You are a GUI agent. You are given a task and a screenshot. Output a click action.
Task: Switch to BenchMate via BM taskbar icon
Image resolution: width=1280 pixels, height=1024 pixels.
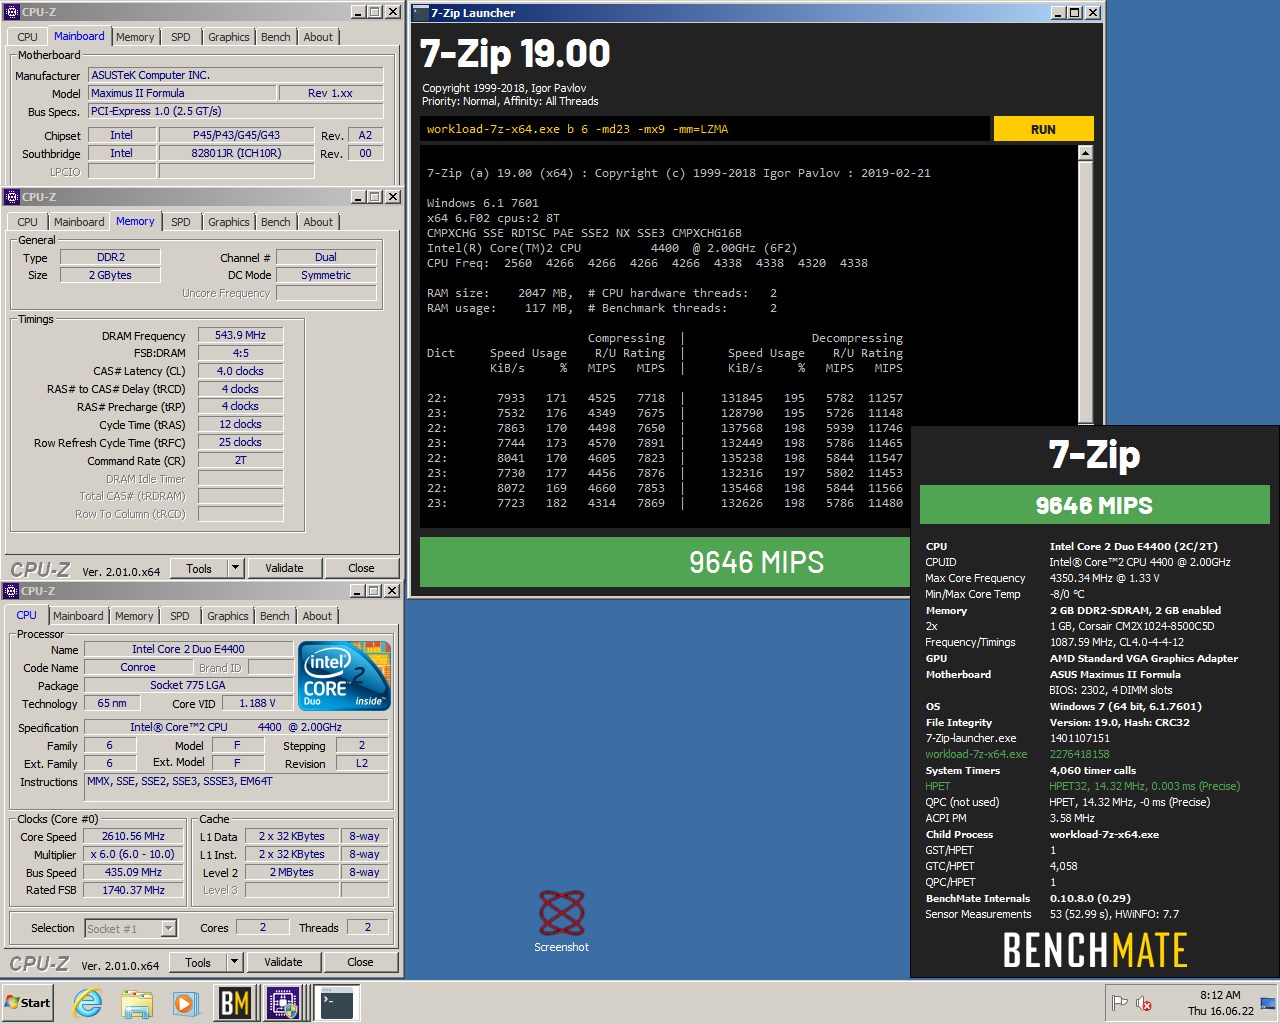pyautogui.click(x=235, y=1003)
